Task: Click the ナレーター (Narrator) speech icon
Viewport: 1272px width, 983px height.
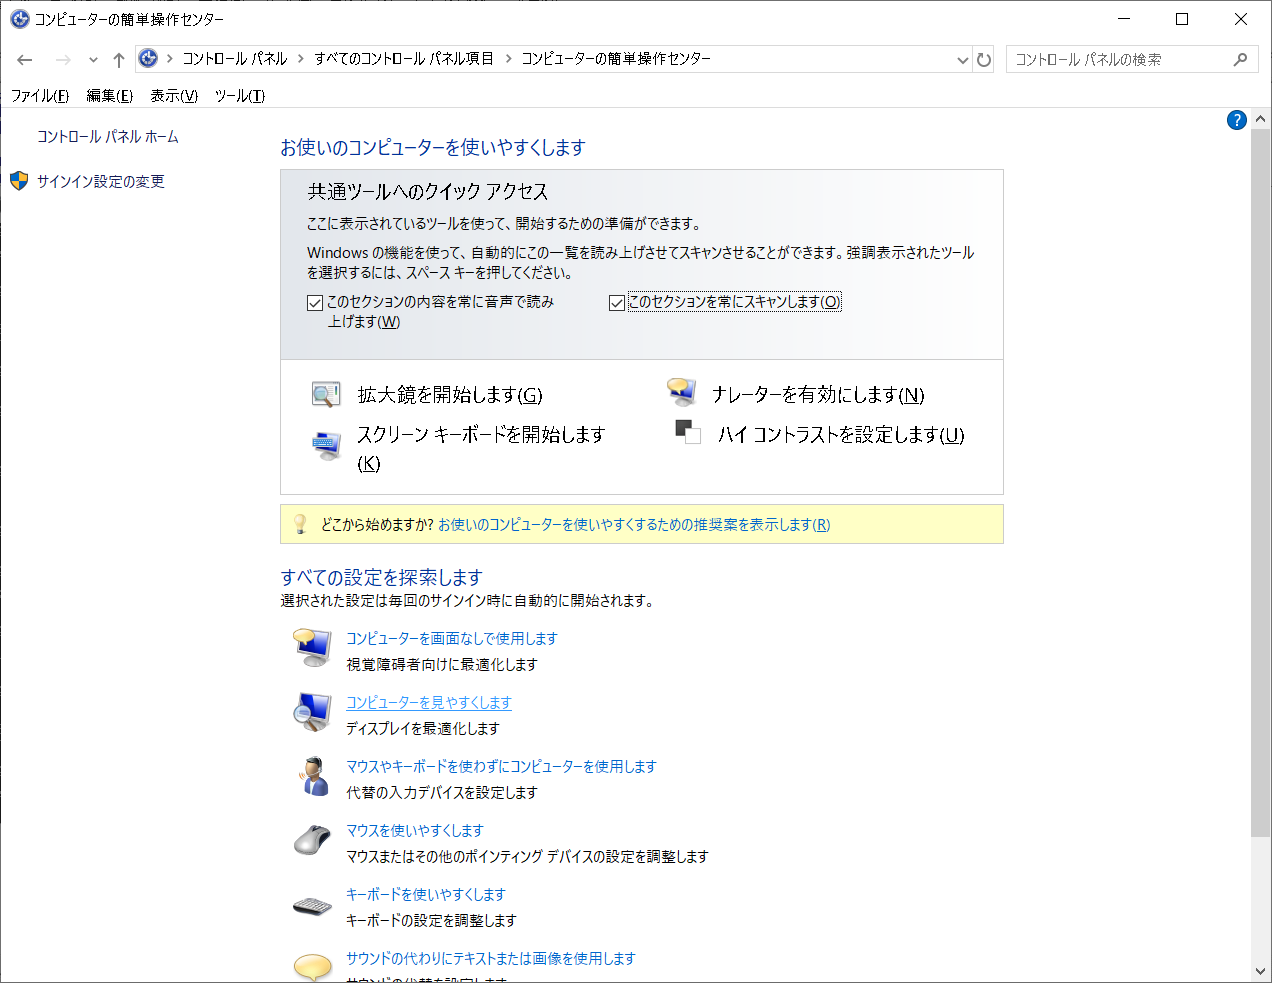Action: click(x=680, y=391)
